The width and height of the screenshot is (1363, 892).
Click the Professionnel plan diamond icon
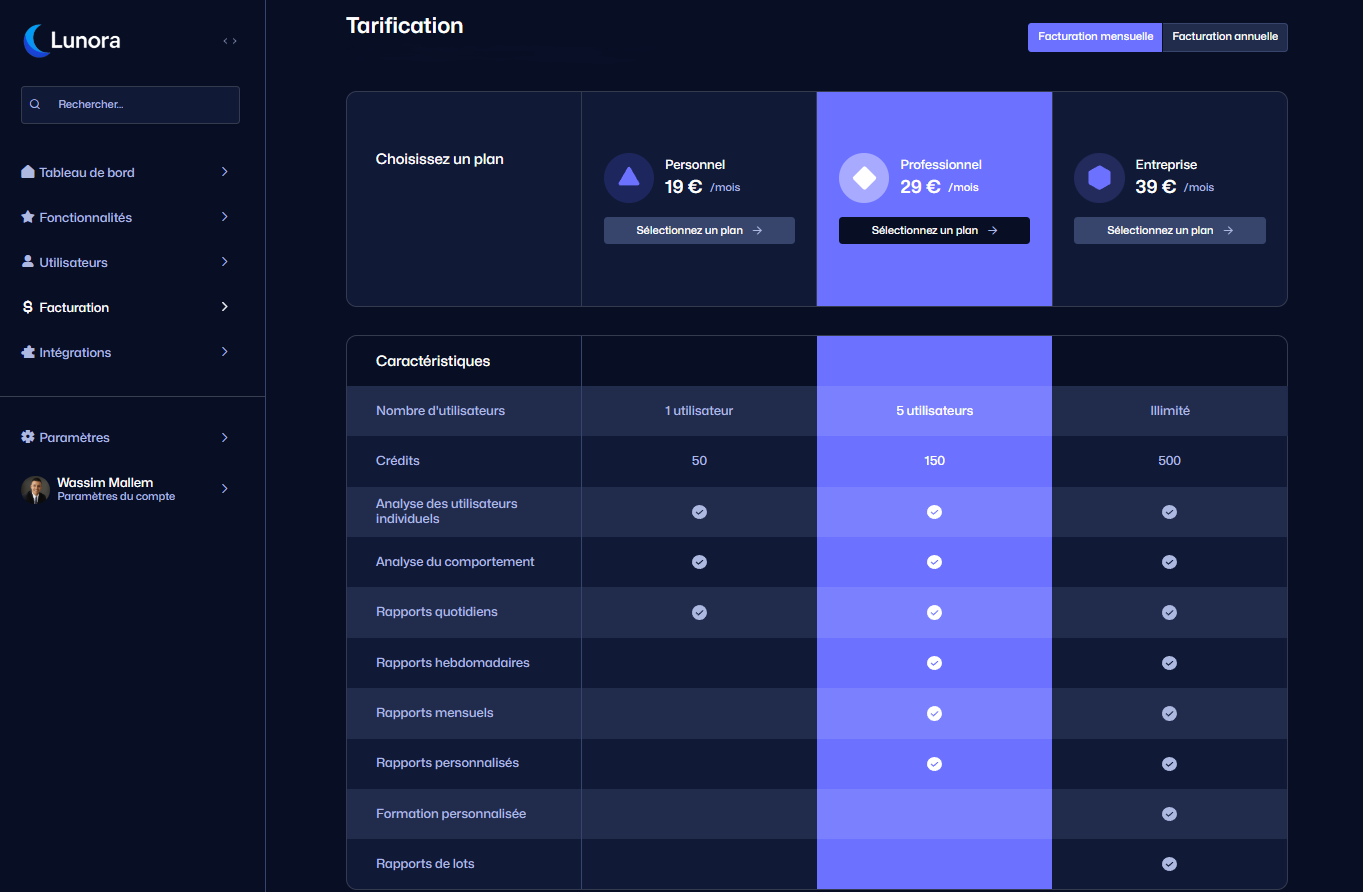click(x=863, y=178)
